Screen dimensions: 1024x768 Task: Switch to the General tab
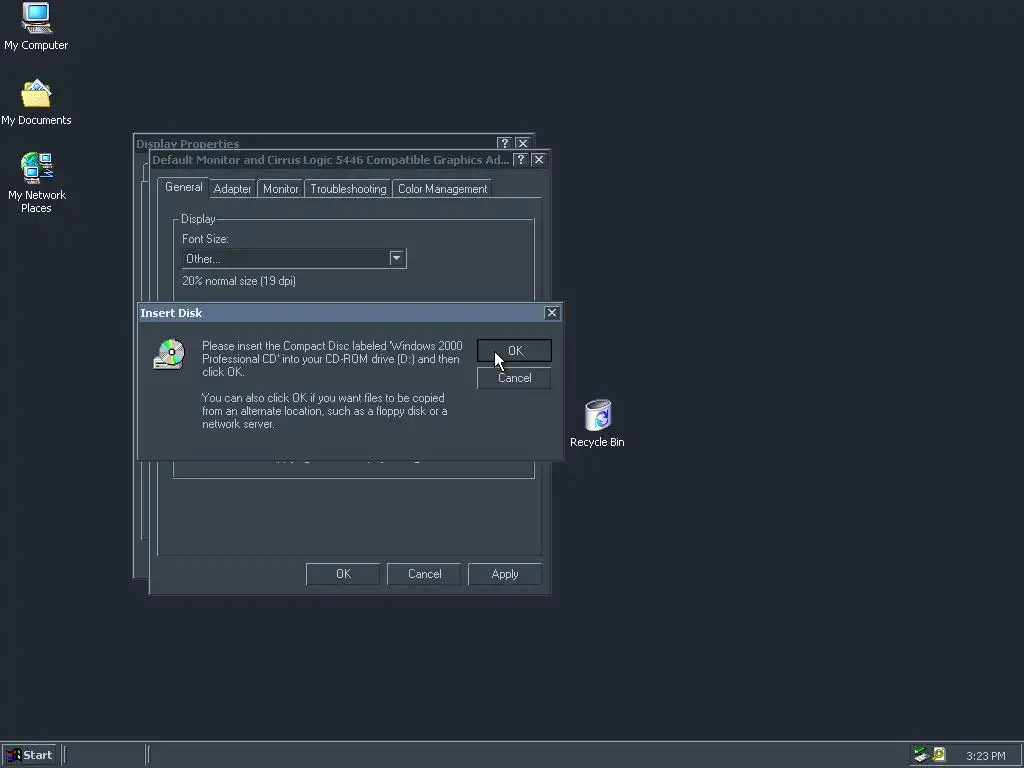pos(184,187)
